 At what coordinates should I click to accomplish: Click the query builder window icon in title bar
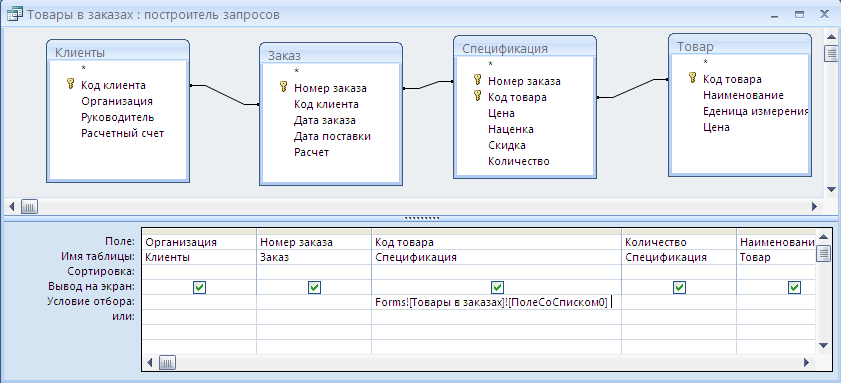tap(14, 14)
